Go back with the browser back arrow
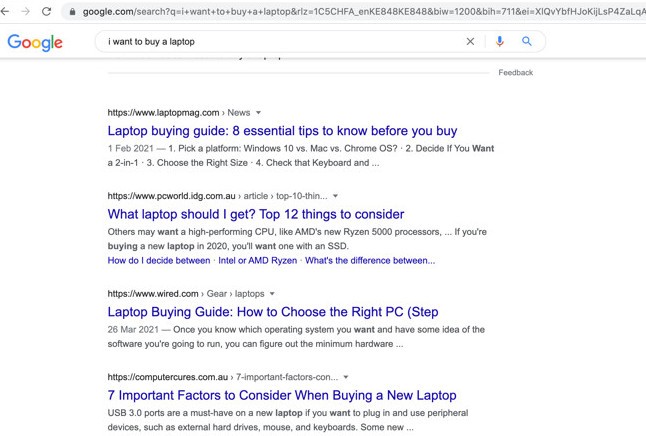The height and width of the screenshot is (436, 646). [5, 11]
